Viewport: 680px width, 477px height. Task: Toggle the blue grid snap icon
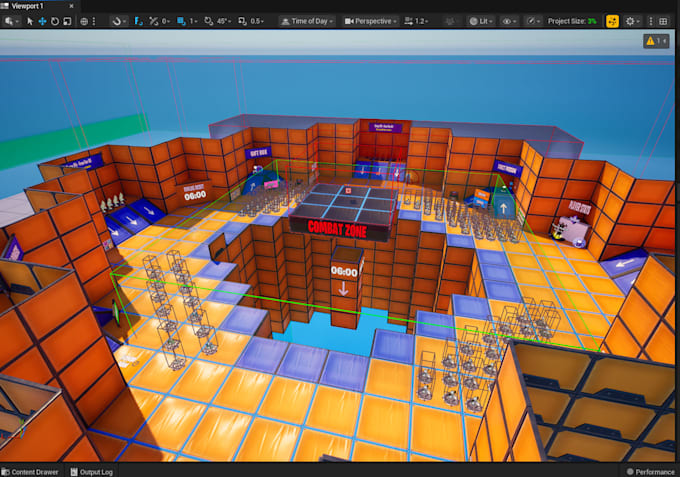tap(181, 21)
